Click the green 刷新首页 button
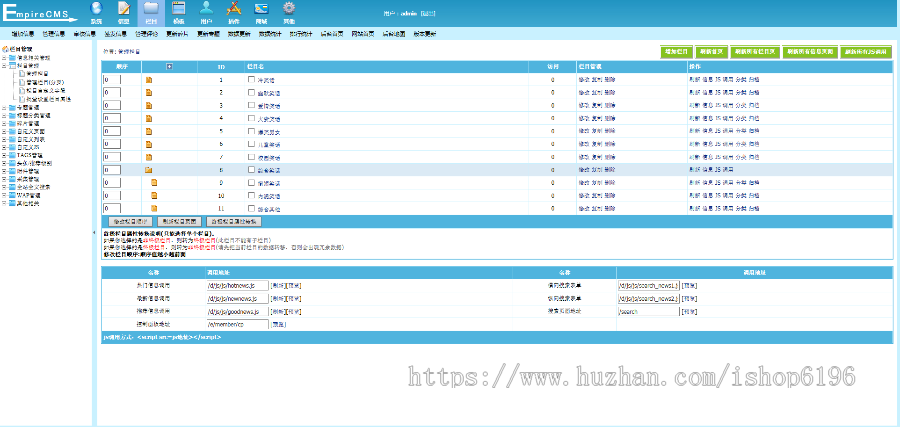Screen dimensions: 900x427 click(x=712, y=52)
